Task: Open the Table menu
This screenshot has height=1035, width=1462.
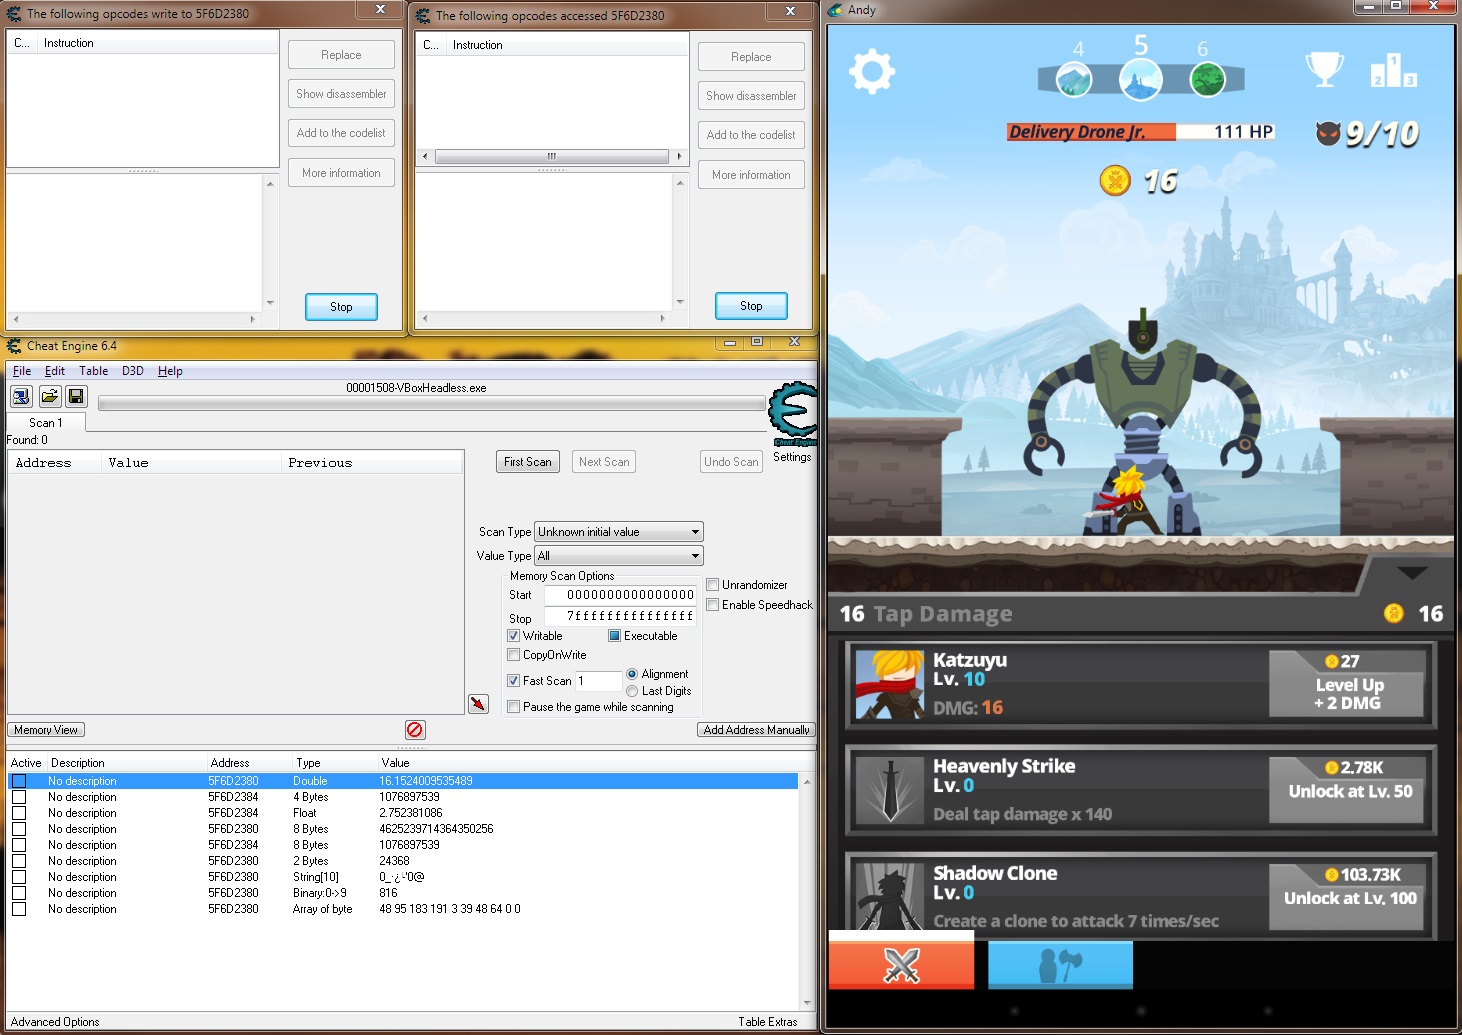Action: pyautogui.click(x=93, y=371)
